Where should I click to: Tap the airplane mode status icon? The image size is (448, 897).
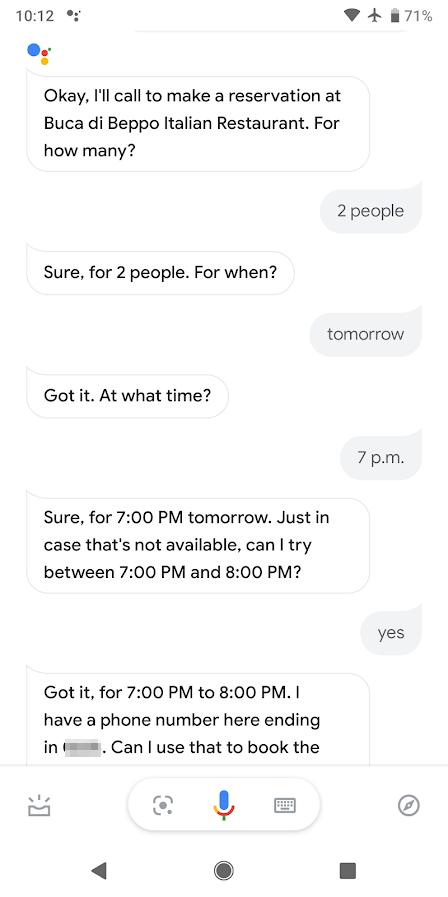[374, 16]
